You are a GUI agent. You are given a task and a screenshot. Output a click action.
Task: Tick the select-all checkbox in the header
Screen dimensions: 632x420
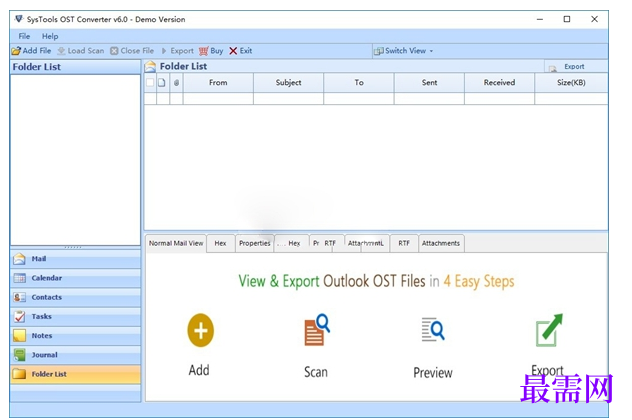tap(150, 83)
